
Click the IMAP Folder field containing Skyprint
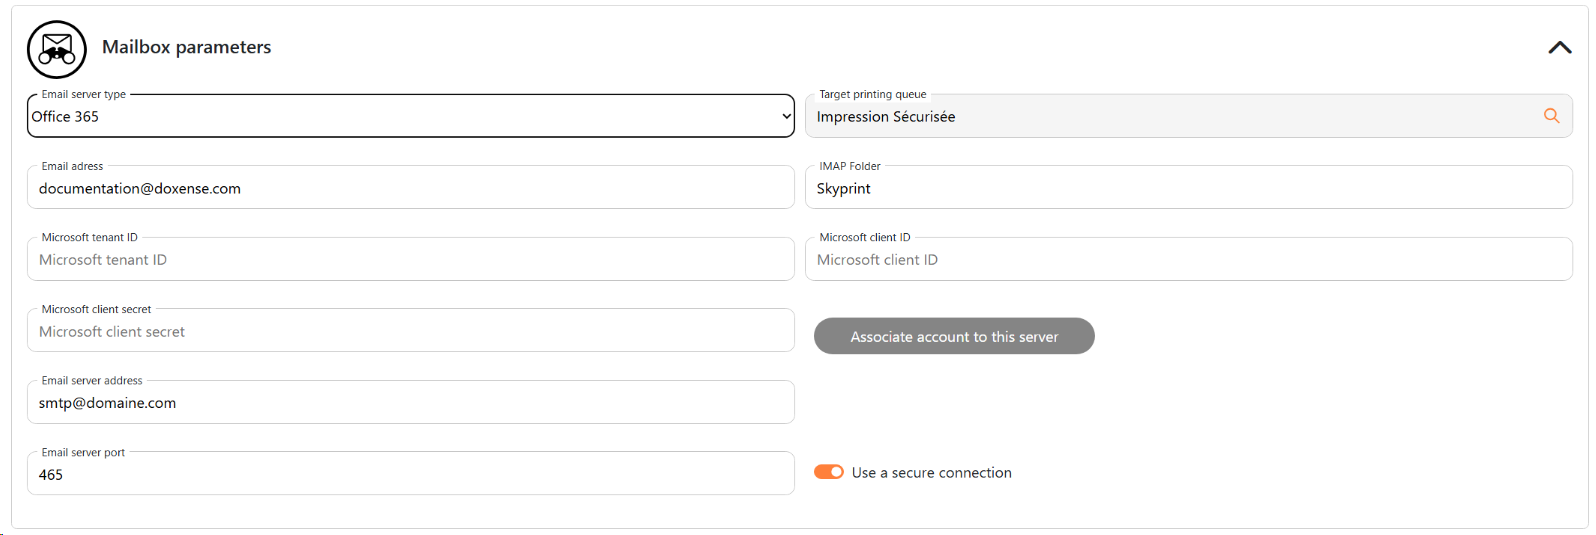coord(1188,189)
